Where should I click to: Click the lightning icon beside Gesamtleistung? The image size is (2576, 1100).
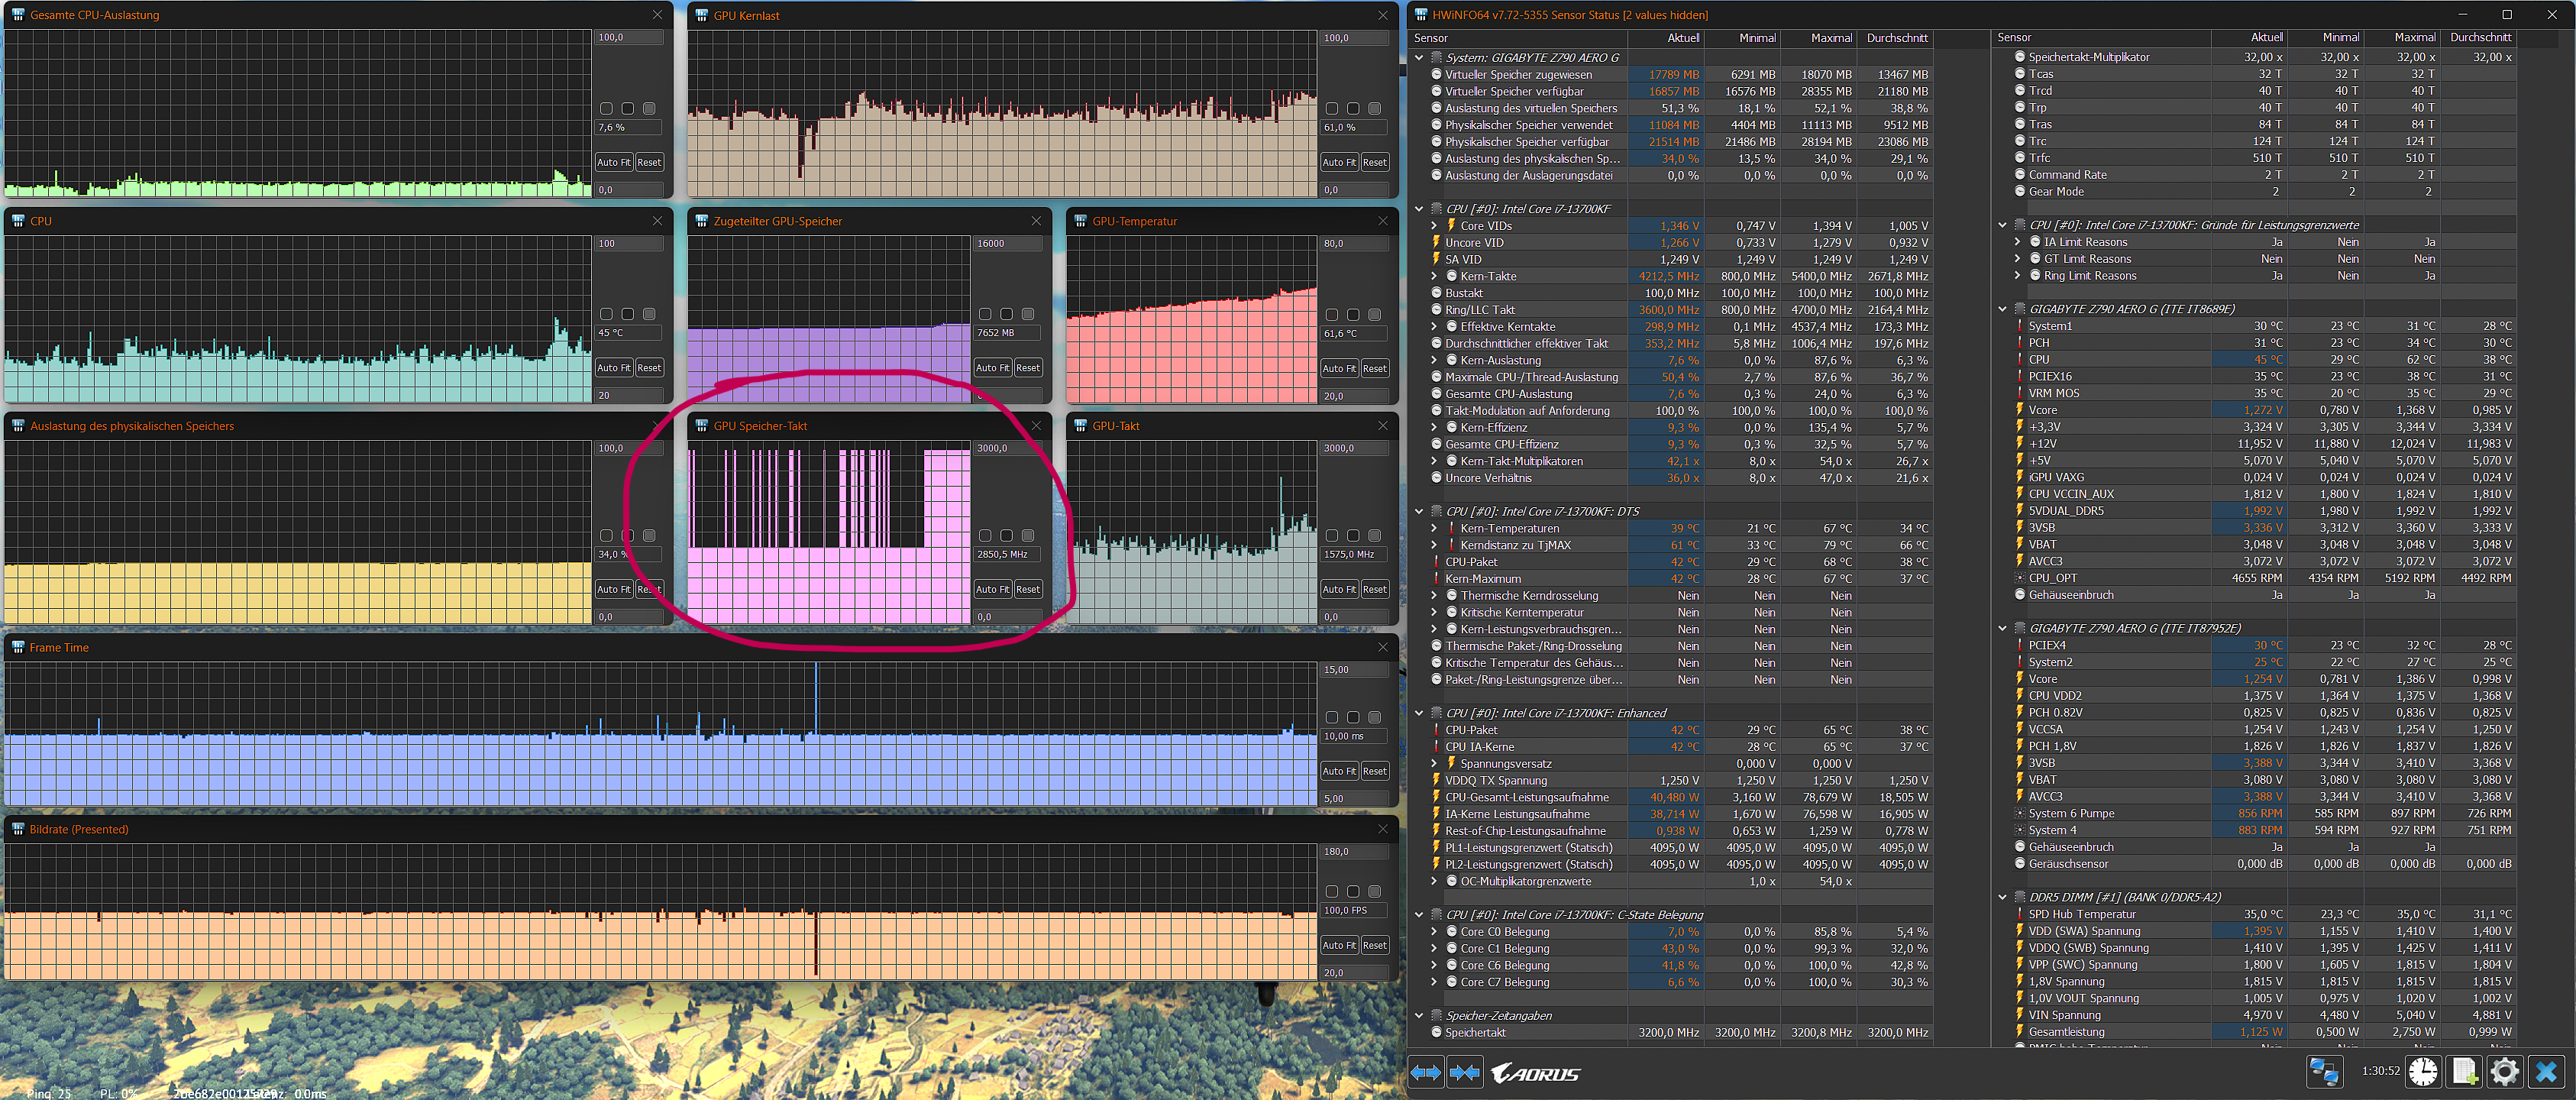coord(2020,1031)
